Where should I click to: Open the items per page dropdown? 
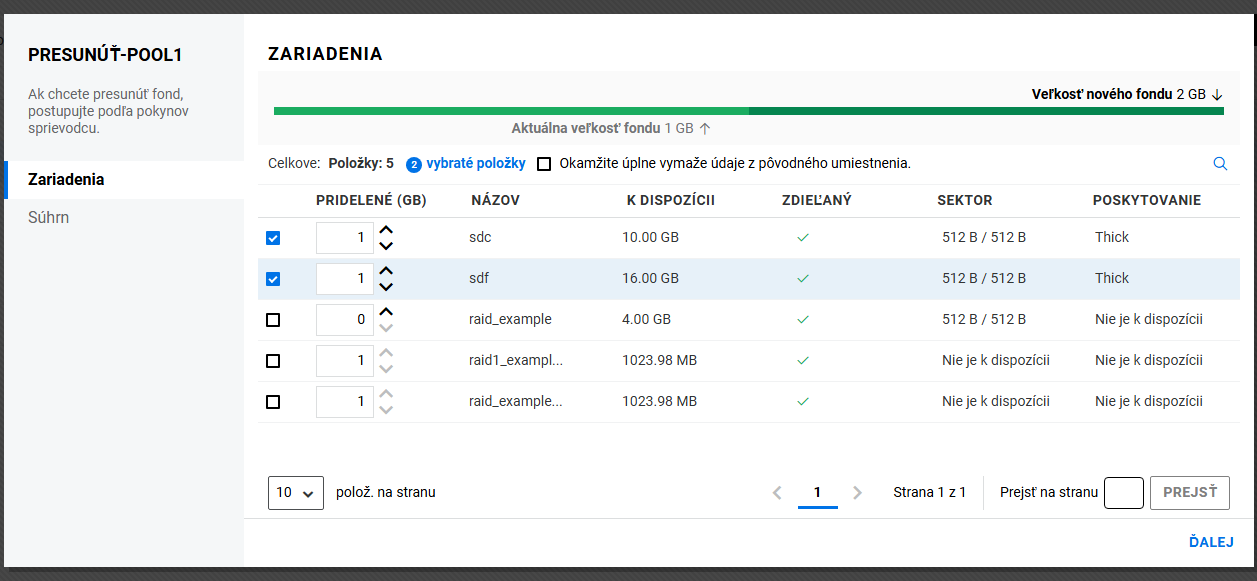tap(296, 492)
